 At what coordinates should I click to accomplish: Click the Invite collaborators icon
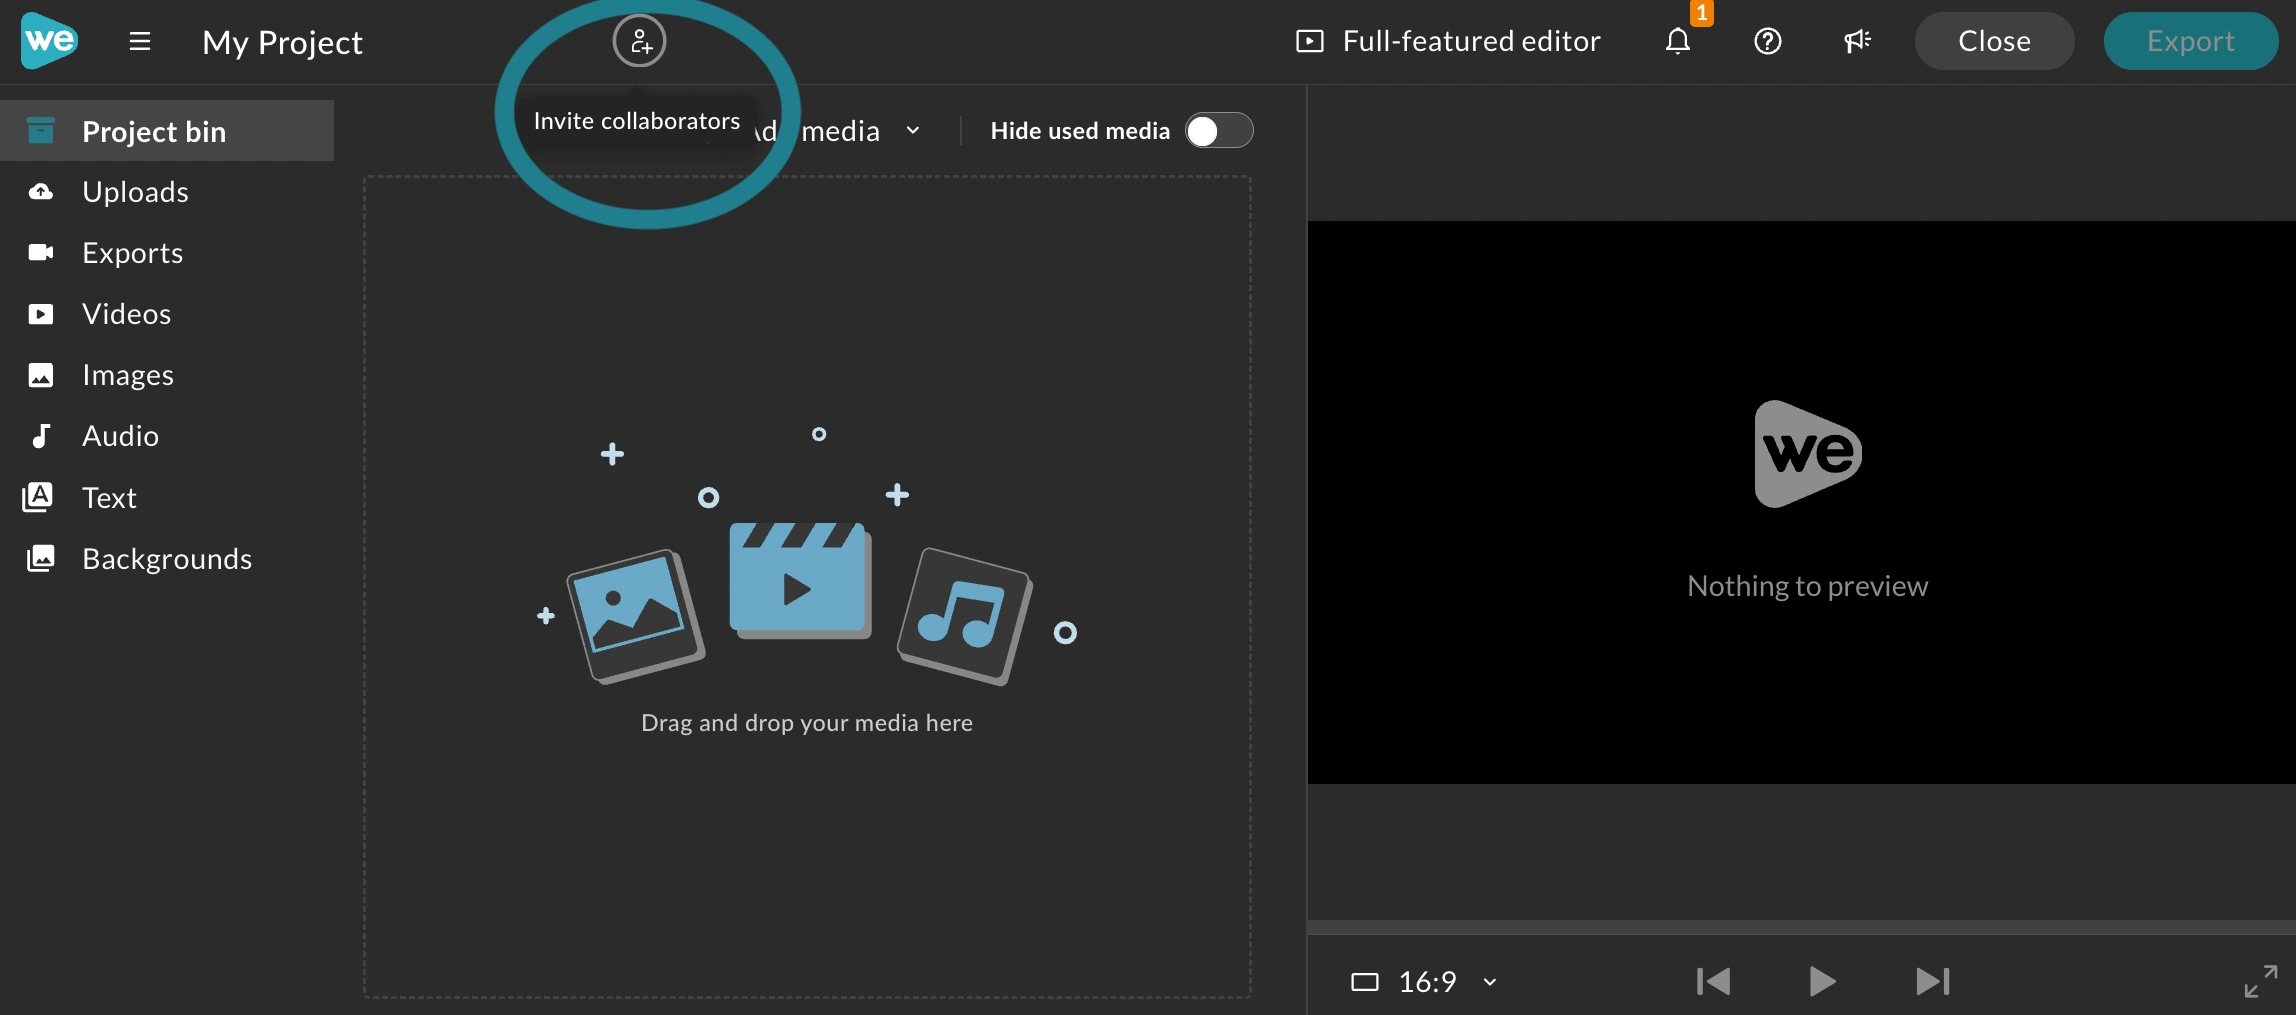click(640, 41)
